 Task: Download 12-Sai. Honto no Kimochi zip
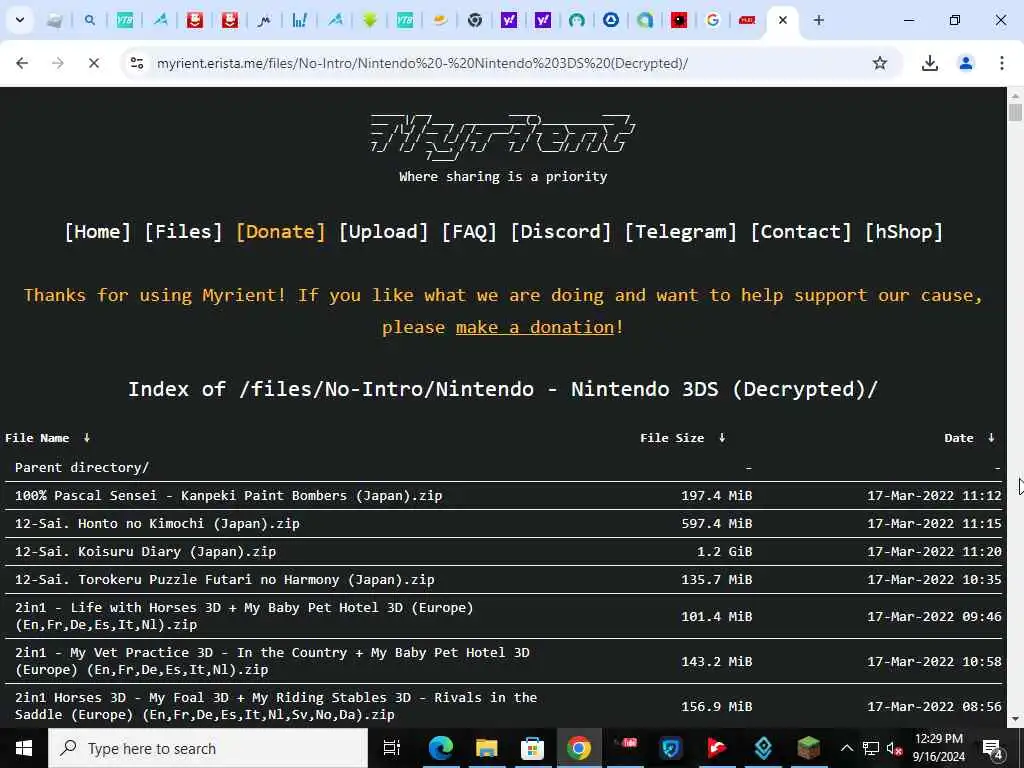157,524
